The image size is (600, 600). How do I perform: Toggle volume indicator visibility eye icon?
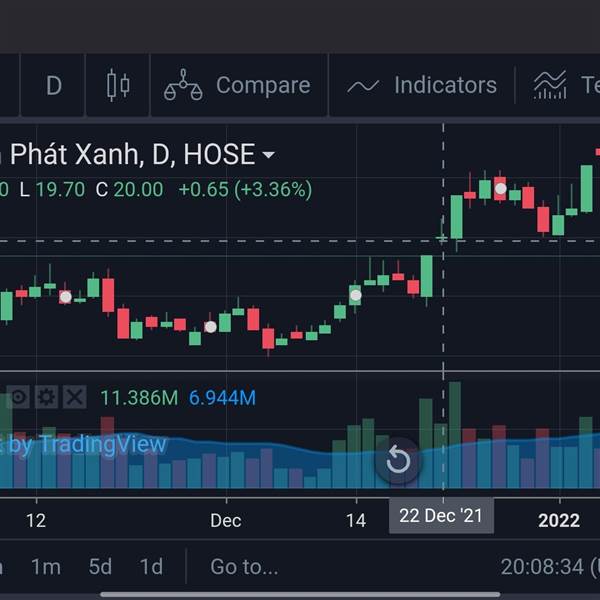[x=18, y=397]
